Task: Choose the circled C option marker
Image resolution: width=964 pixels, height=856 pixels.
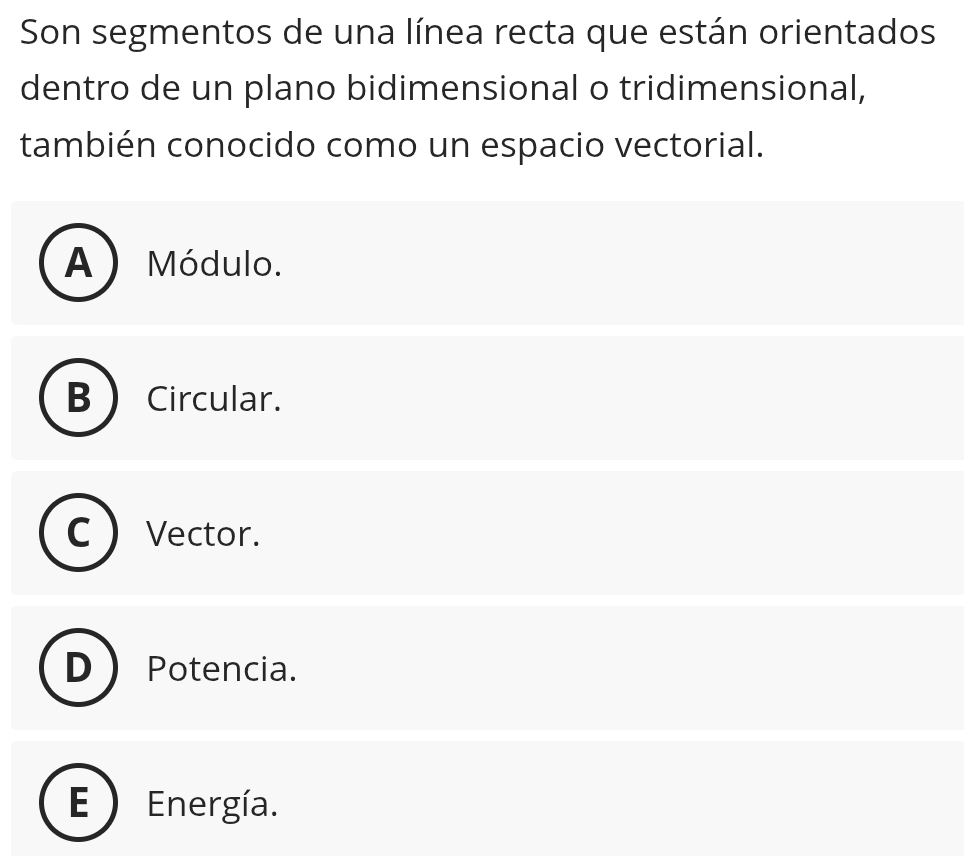Action: pos(77,534)
